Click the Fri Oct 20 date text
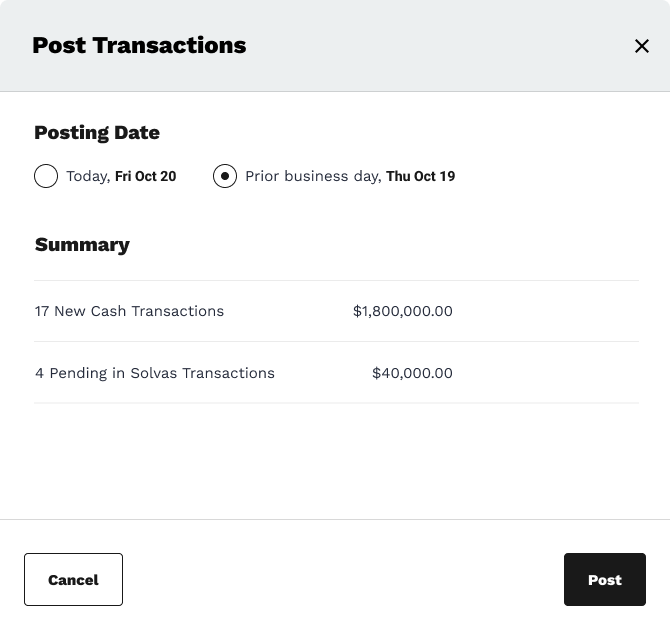670x640 pixels. click(x=145, y=176)
